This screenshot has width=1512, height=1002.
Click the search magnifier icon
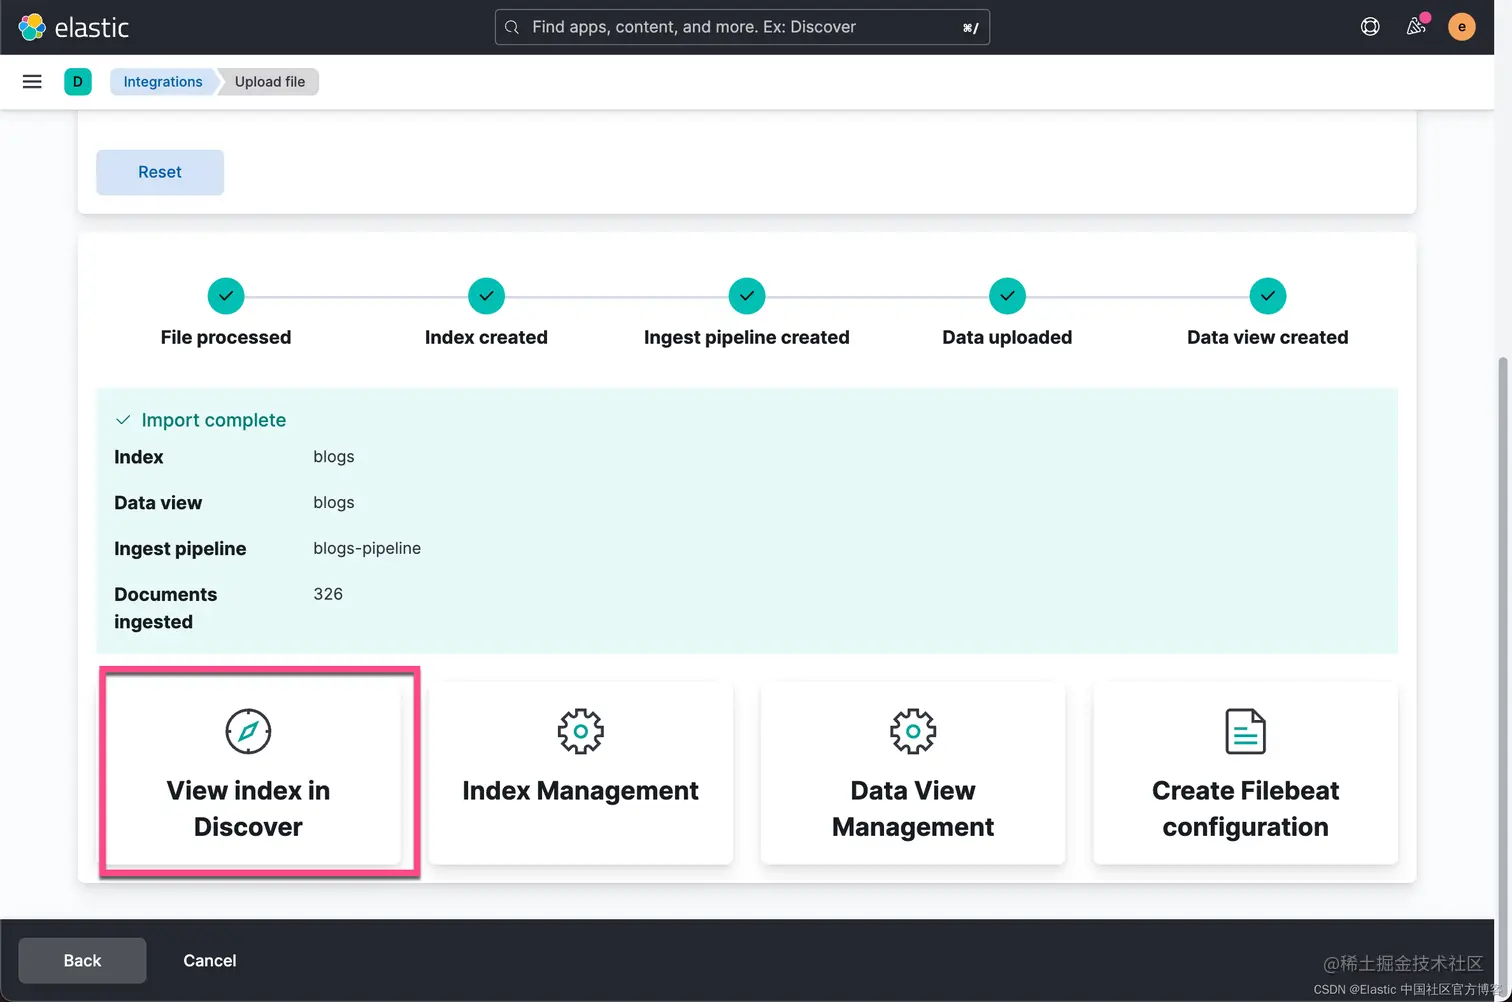coord(512,27)
